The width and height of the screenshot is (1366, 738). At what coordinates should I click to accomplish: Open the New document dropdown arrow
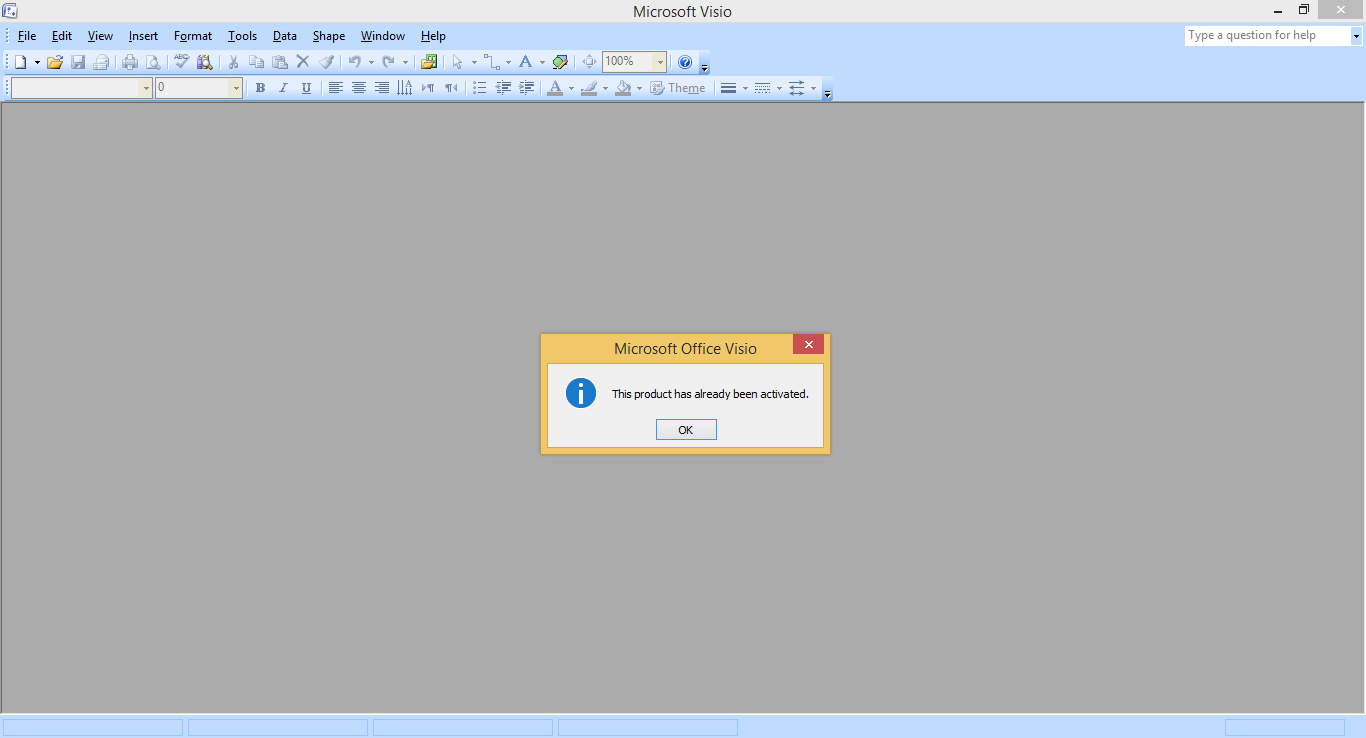click(x=37, y=62)
